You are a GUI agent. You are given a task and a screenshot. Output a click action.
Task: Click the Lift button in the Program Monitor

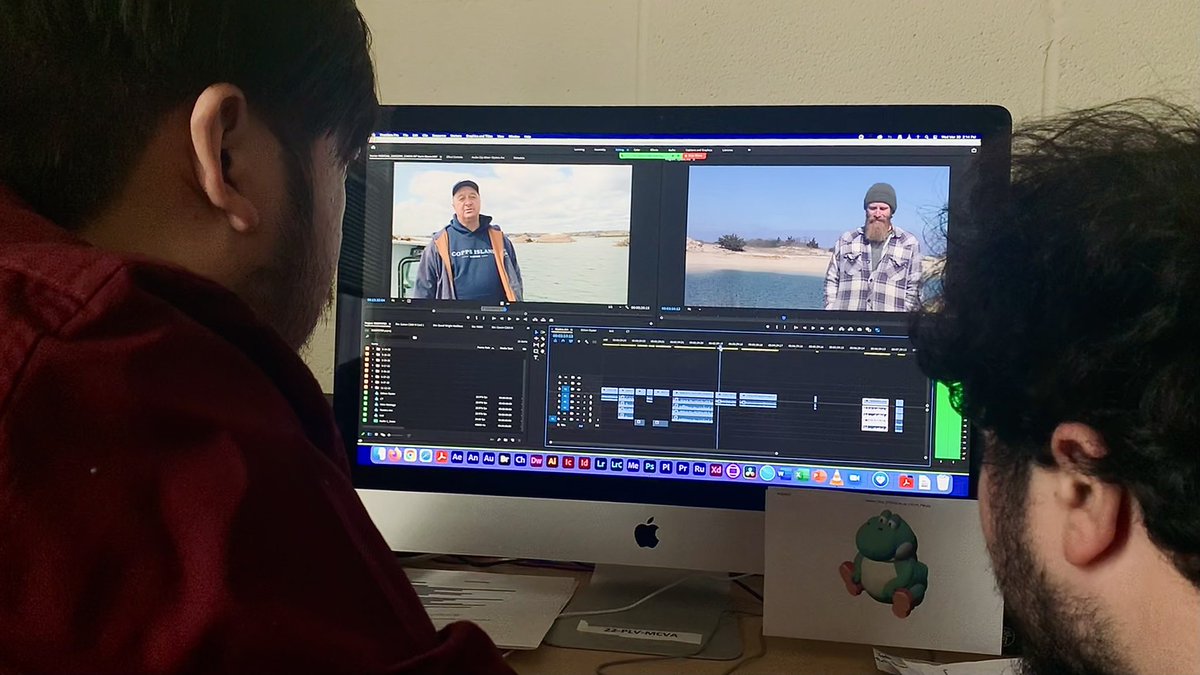(840, 326)
